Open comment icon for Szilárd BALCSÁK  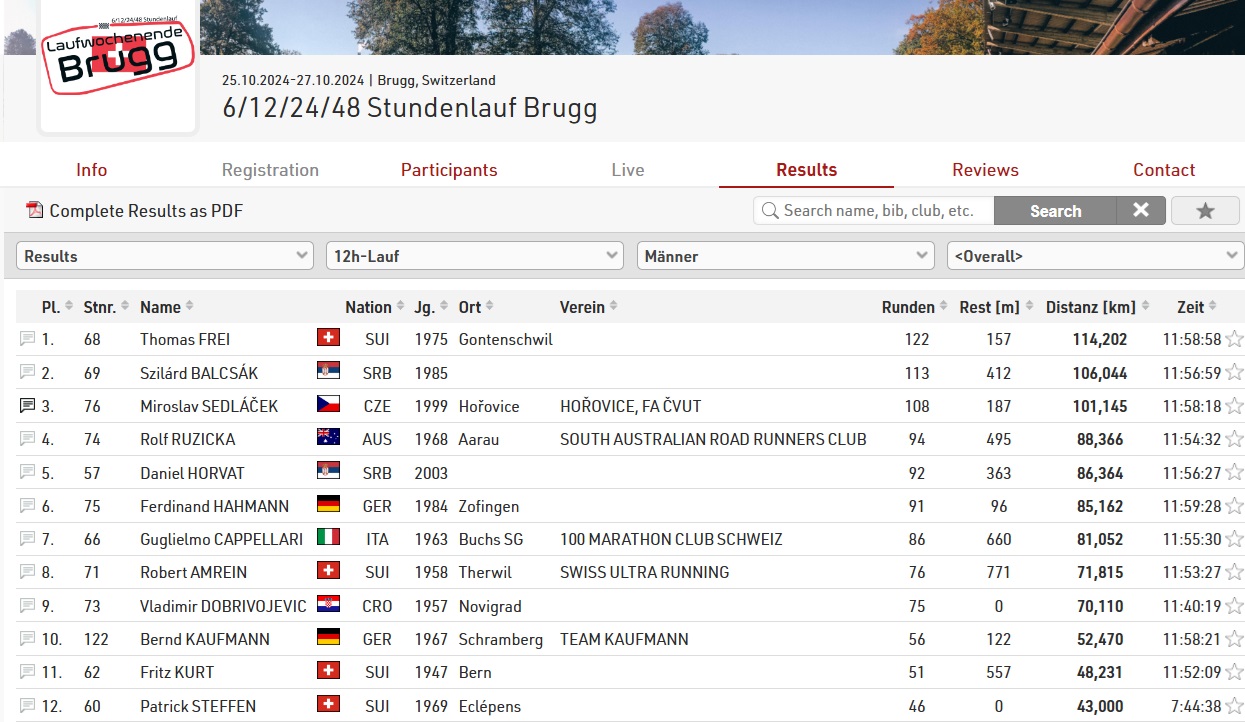27,372
